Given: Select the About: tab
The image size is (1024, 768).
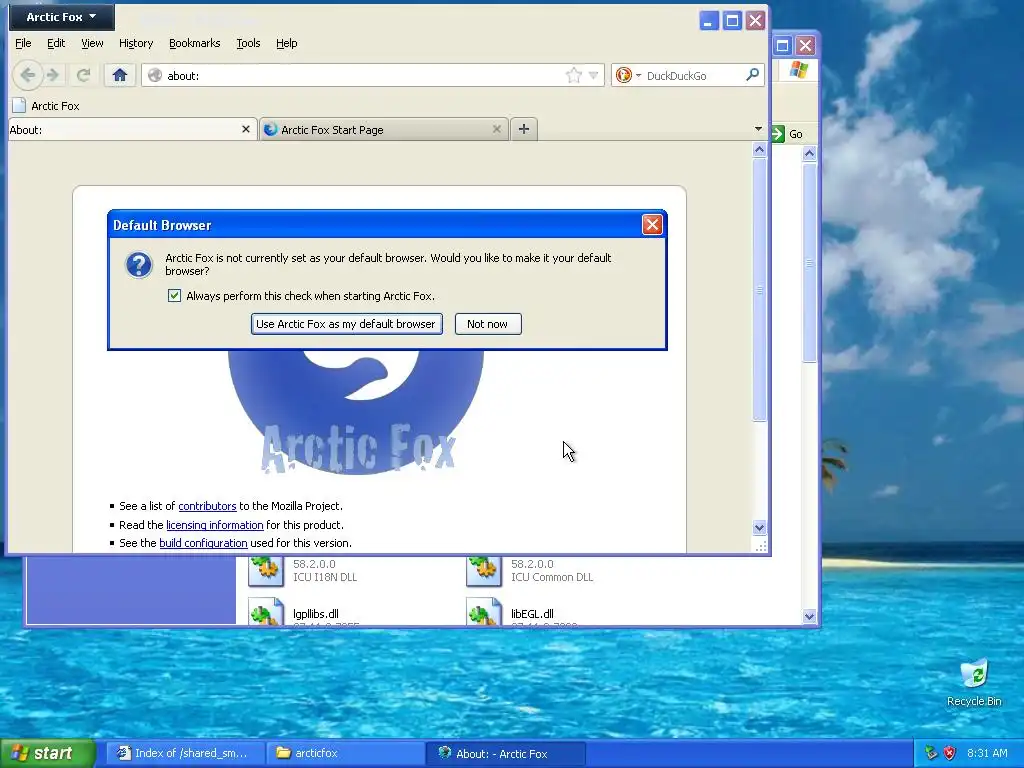Looking at the screenshot, I should [124, 129].
